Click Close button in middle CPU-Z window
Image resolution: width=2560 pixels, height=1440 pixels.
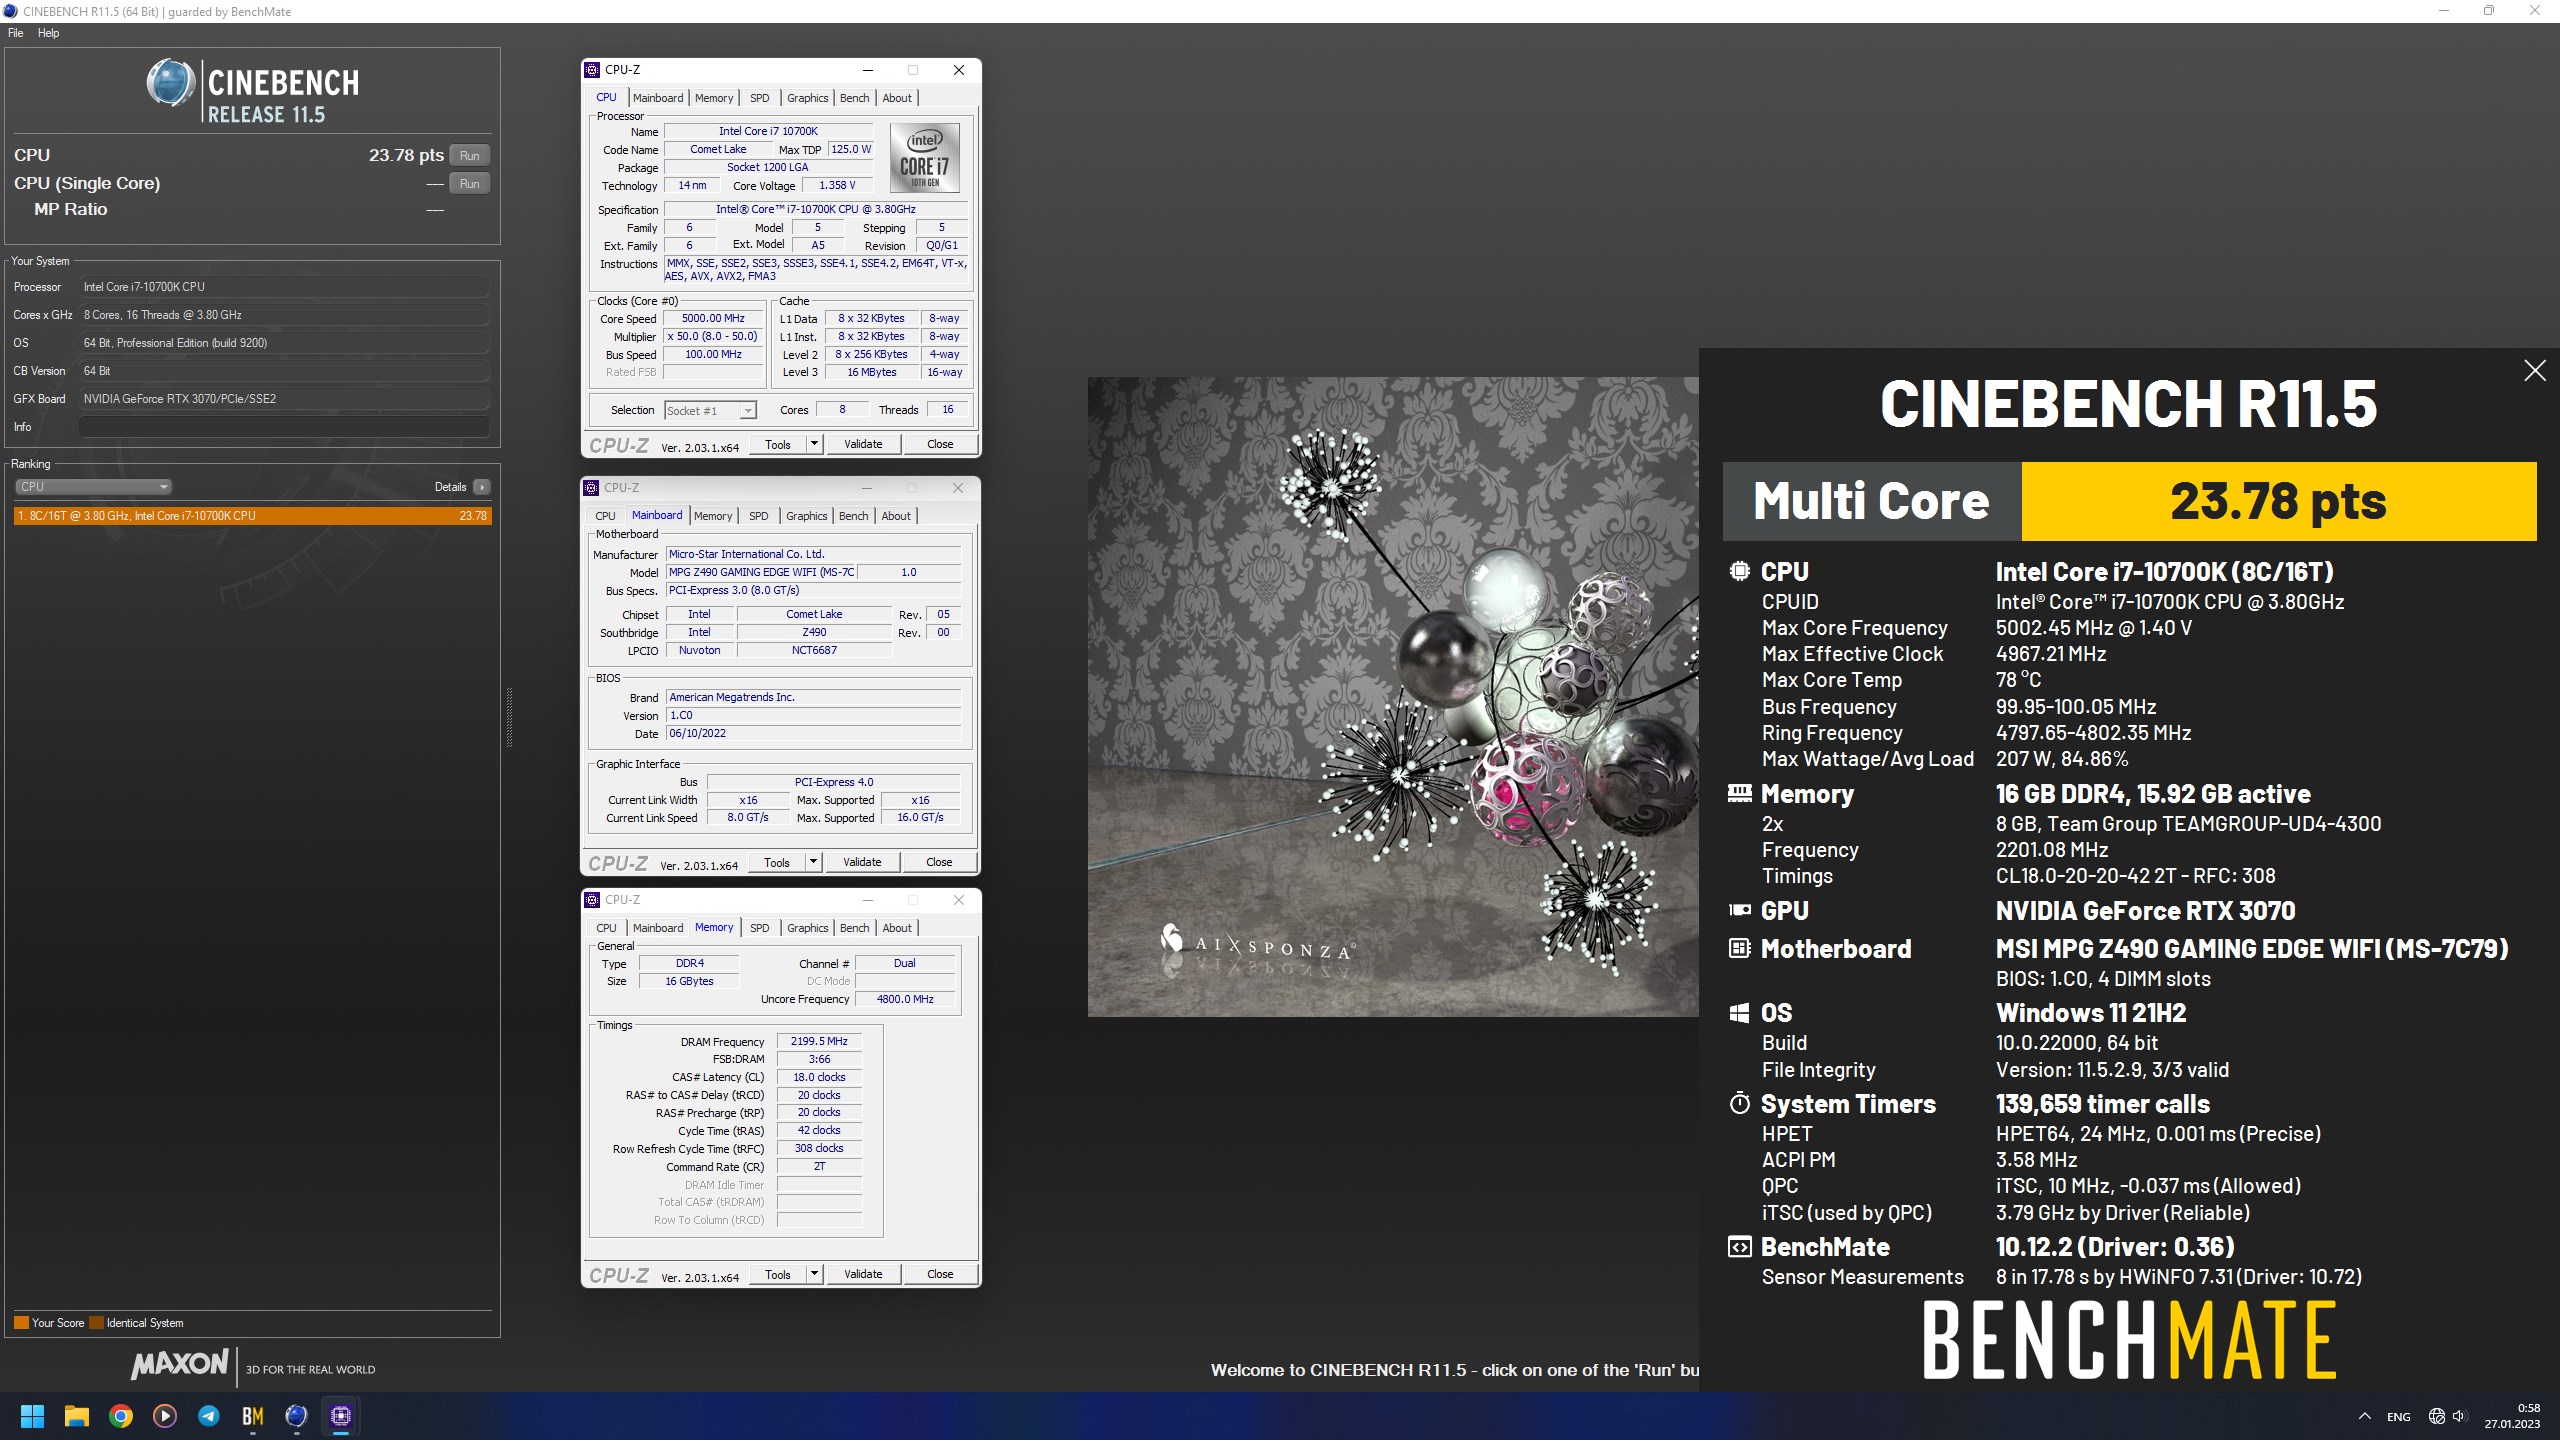click(939, 862)
